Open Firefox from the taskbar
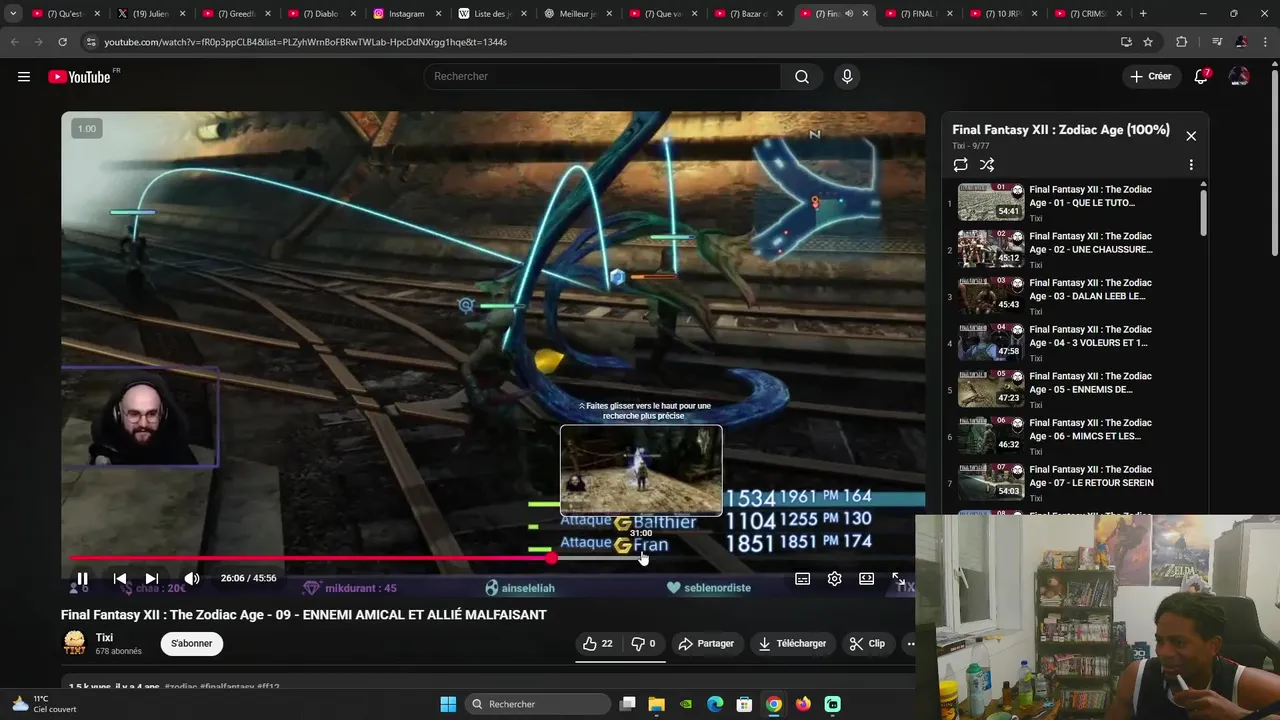 click(x=803, y=704)
